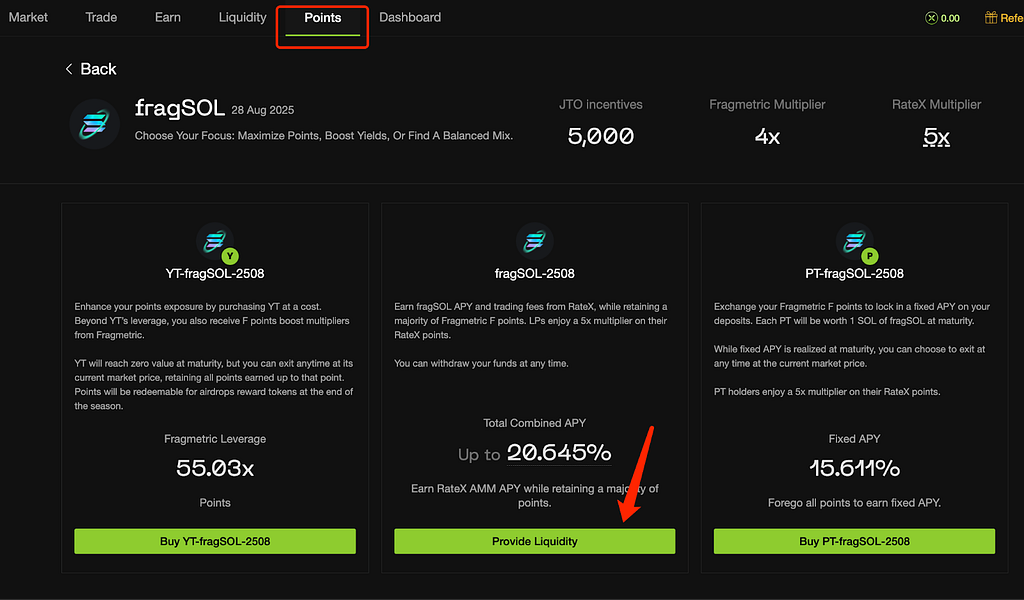Click the Total Combined APY label
The image size is (1024, 600).
(x=535, y=423)
